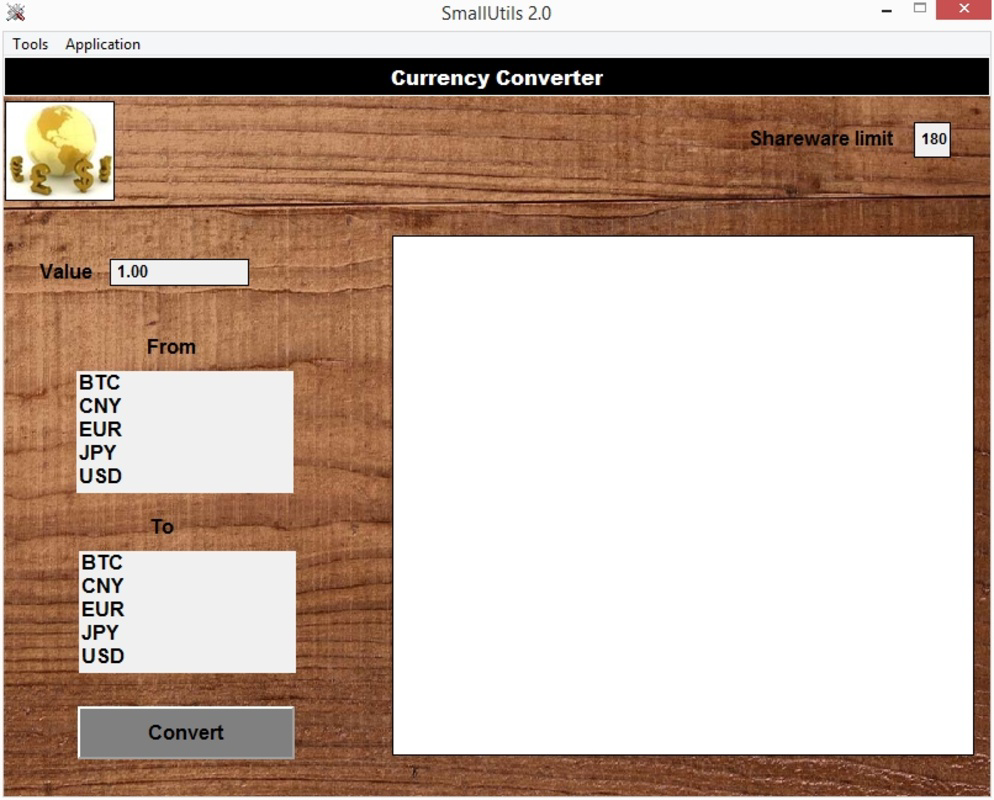Click the white results output area
Image resolution: width=994 pixels, height=800 pixels.
[x=683, y=496]
